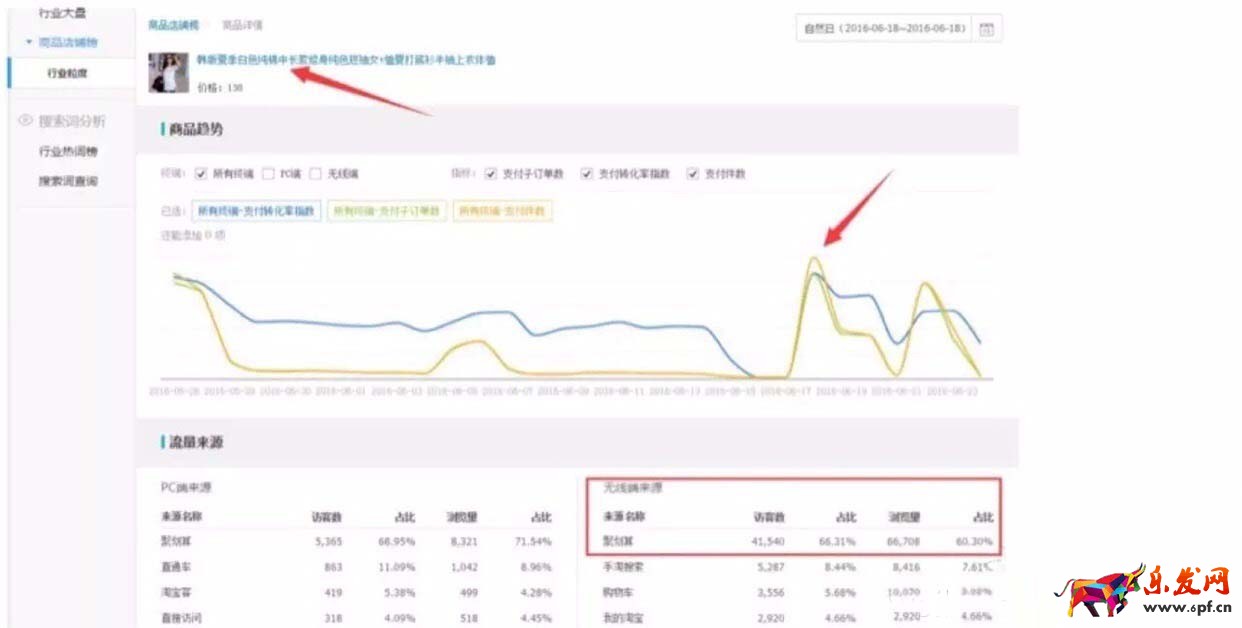Select 行业大盘 in the sidebar
This screenshot has width=1242, height=628.
[62, 13]
